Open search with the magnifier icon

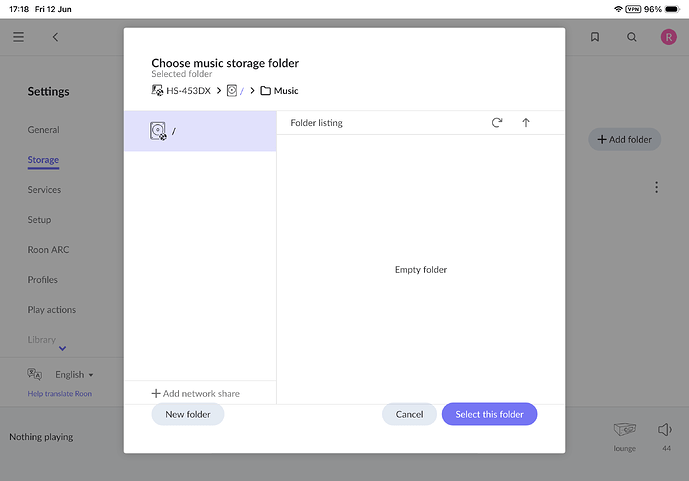point(631,37)
